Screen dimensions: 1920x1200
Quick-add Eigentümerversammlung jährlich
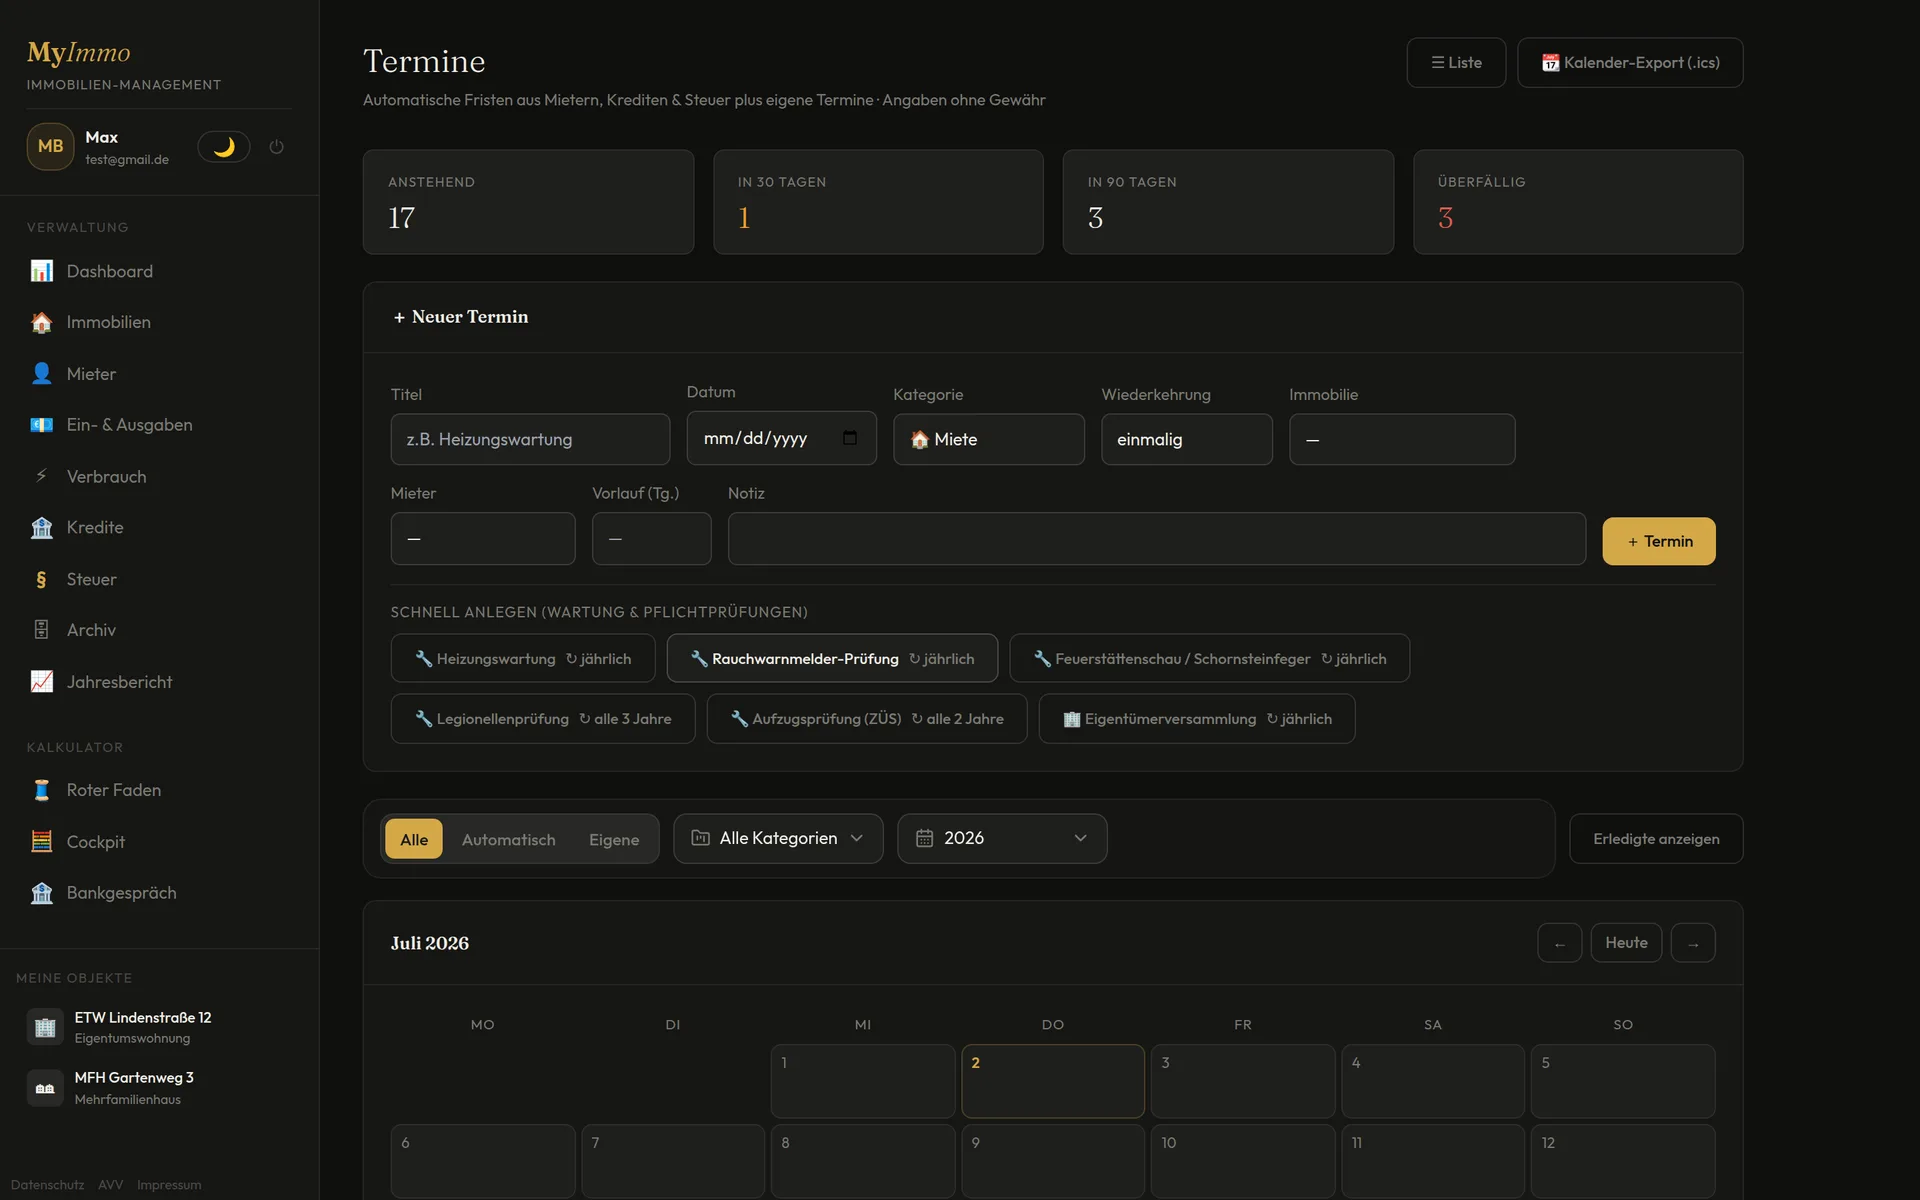coord(1197,718)
